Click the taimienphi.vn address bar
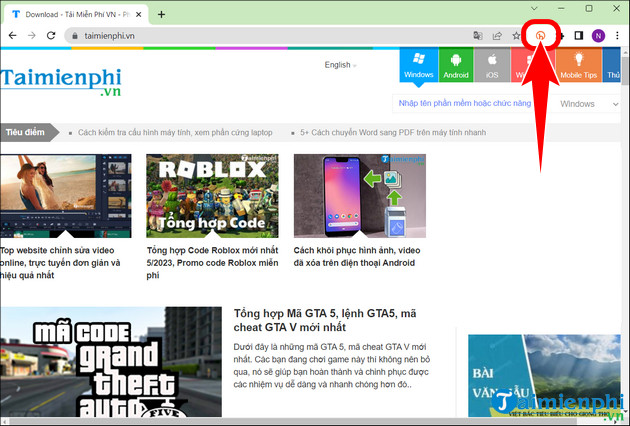 (x=267, y=36)
